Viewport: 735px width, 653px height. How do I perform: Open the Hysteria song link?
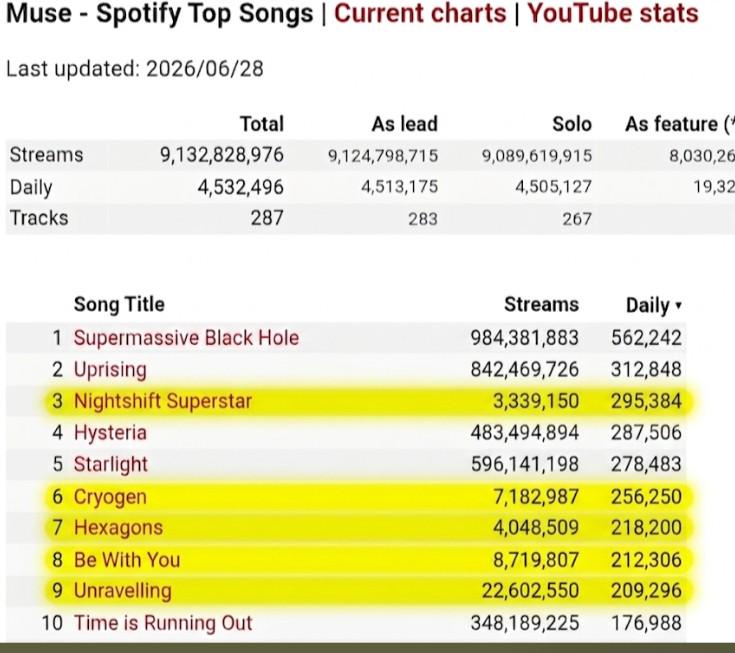tap(110, 432)
